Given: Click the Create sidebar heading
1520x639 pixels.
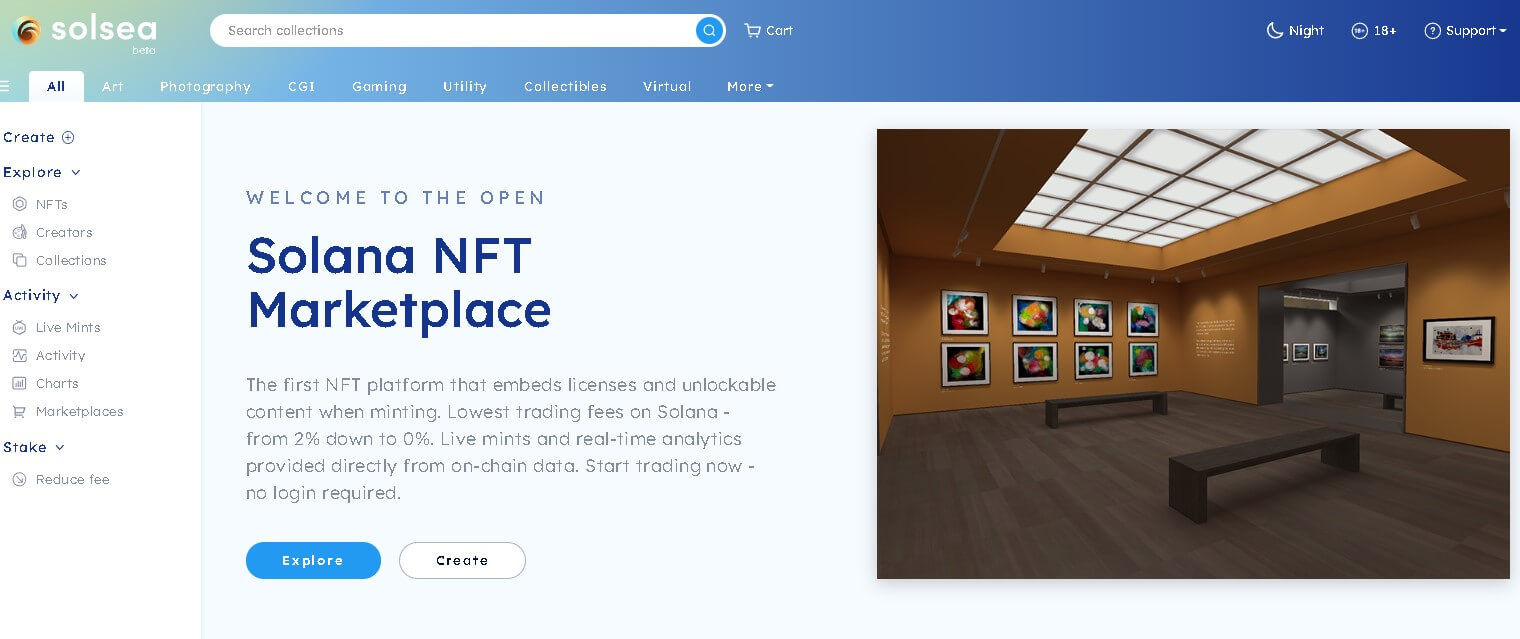Looking at the screenshot, I should click(29, 138).
